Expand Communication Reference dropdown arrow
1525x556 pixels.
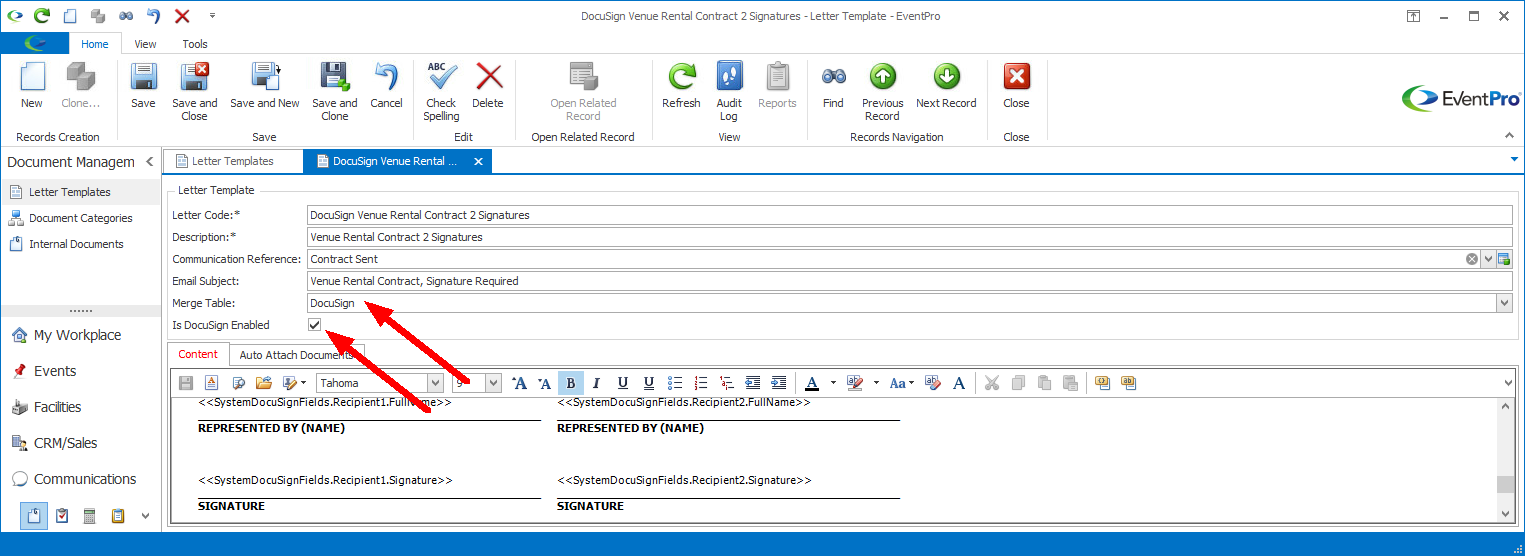click(x=1488, y=259)
